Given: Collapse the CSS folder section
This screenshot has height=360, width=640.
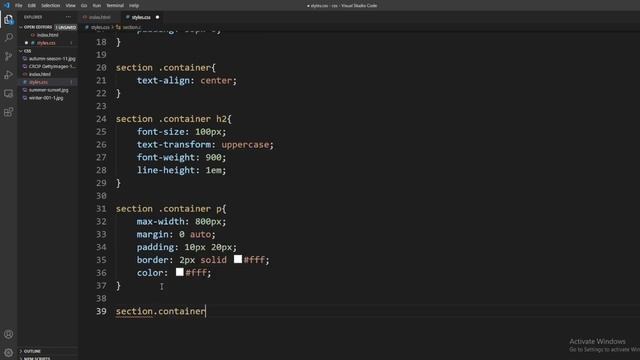Looking at the screenshot, I should click(27, 51).
